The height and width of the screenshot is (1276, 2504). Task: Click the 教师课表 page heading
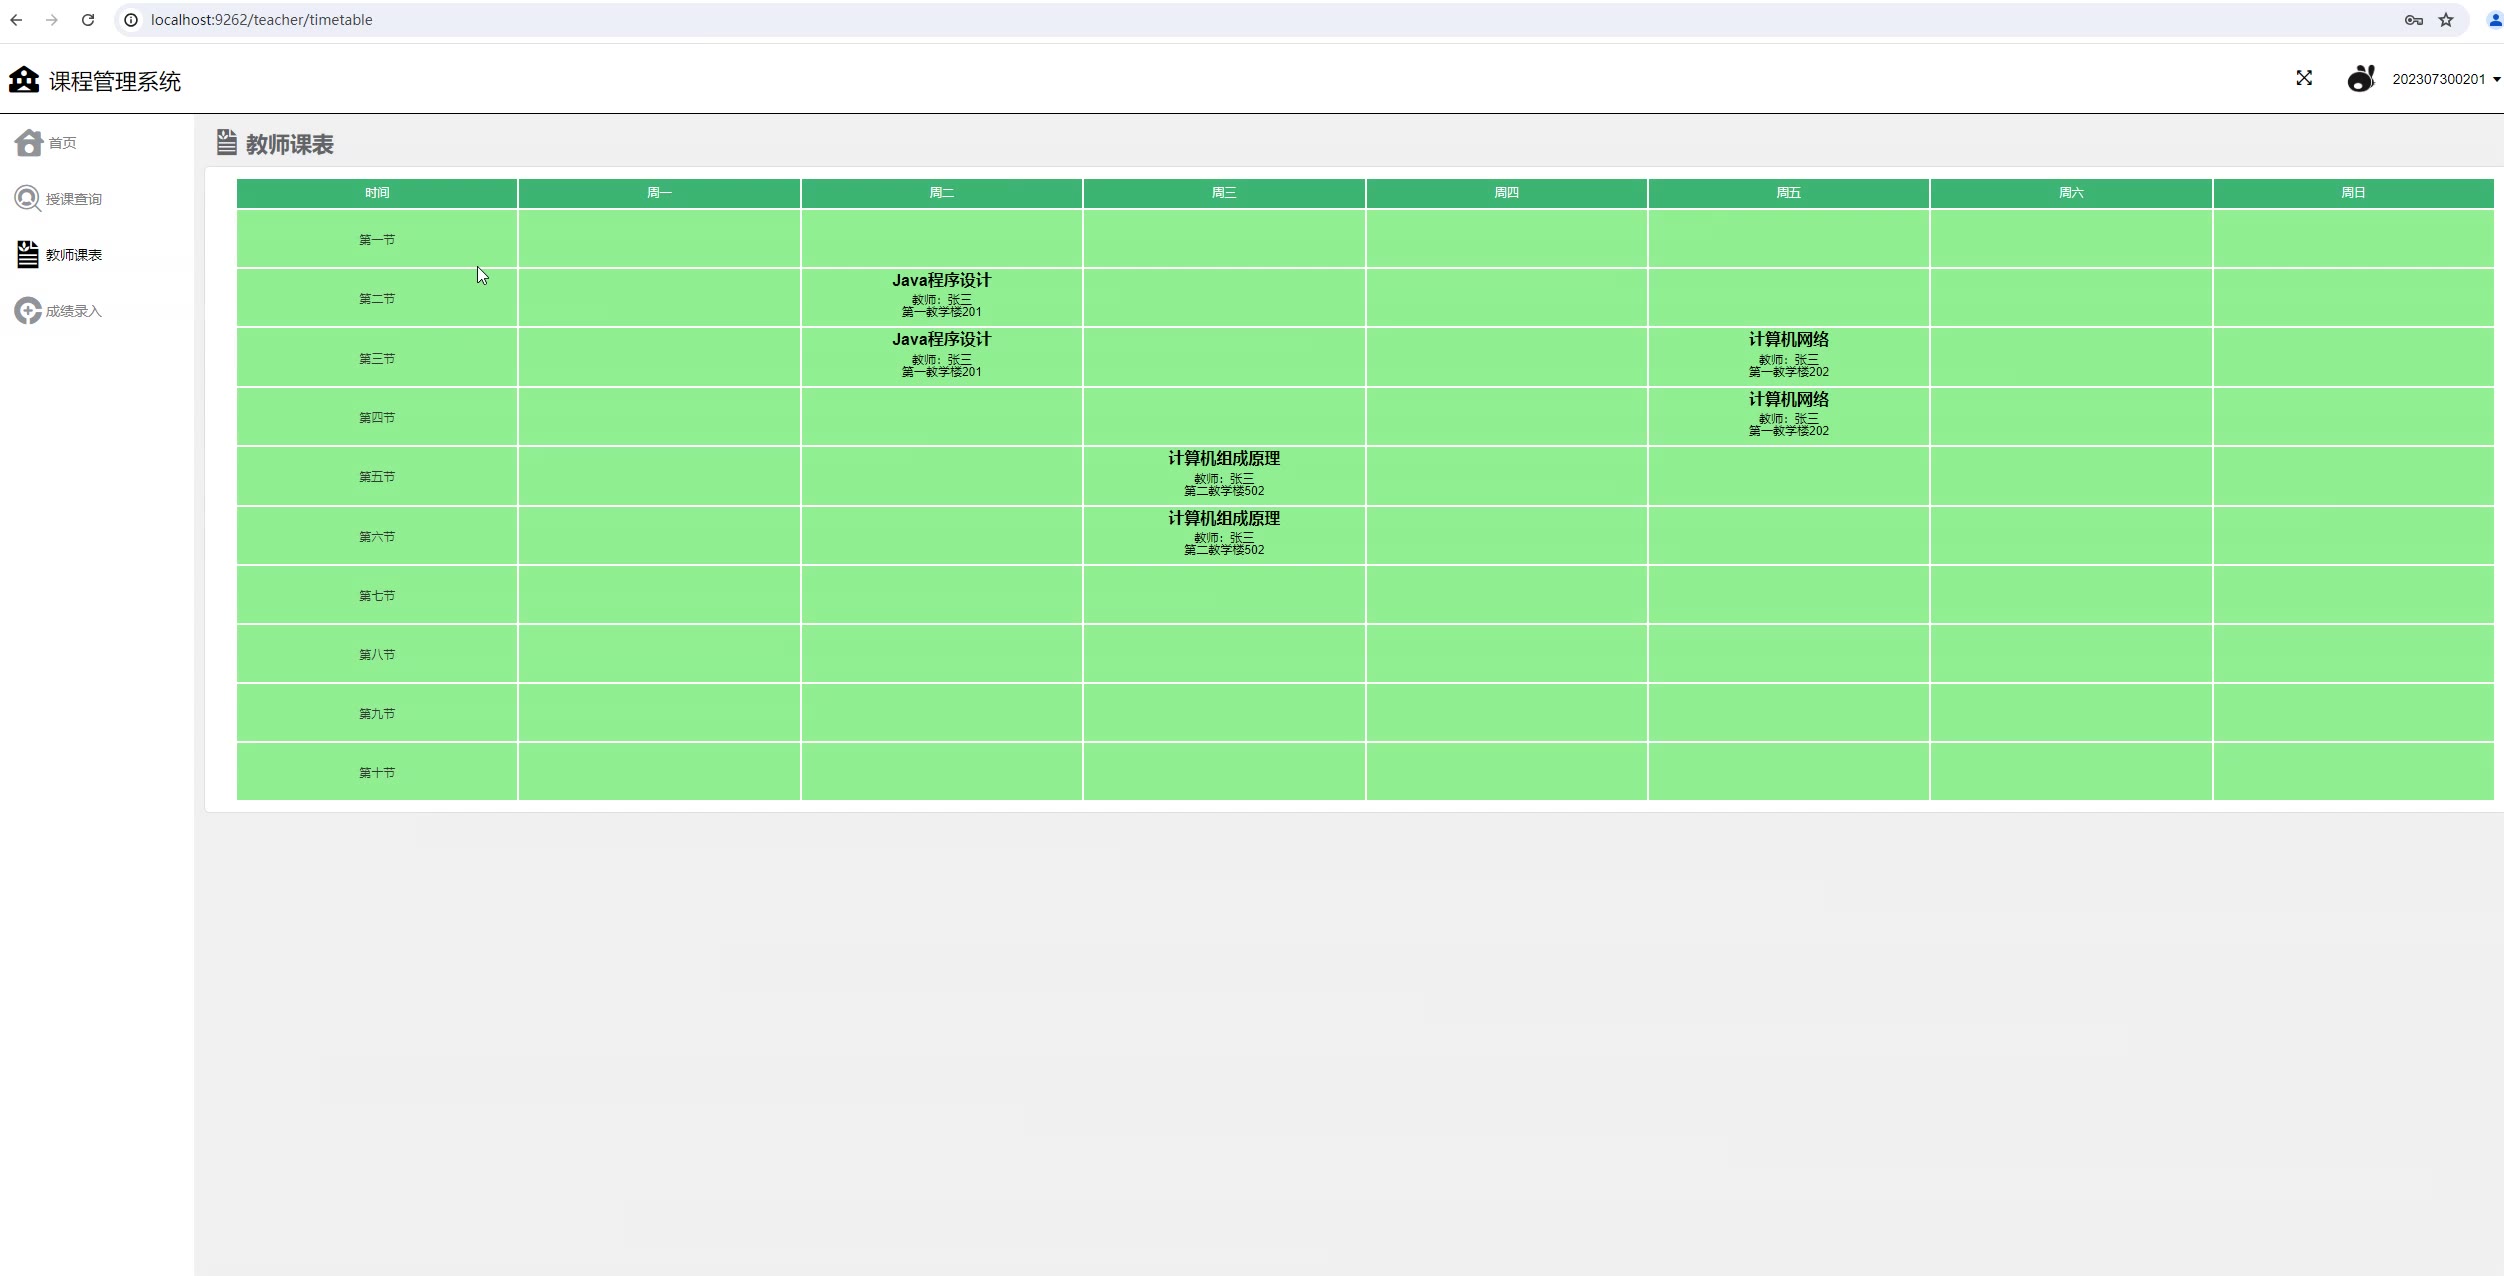(290, 145)
